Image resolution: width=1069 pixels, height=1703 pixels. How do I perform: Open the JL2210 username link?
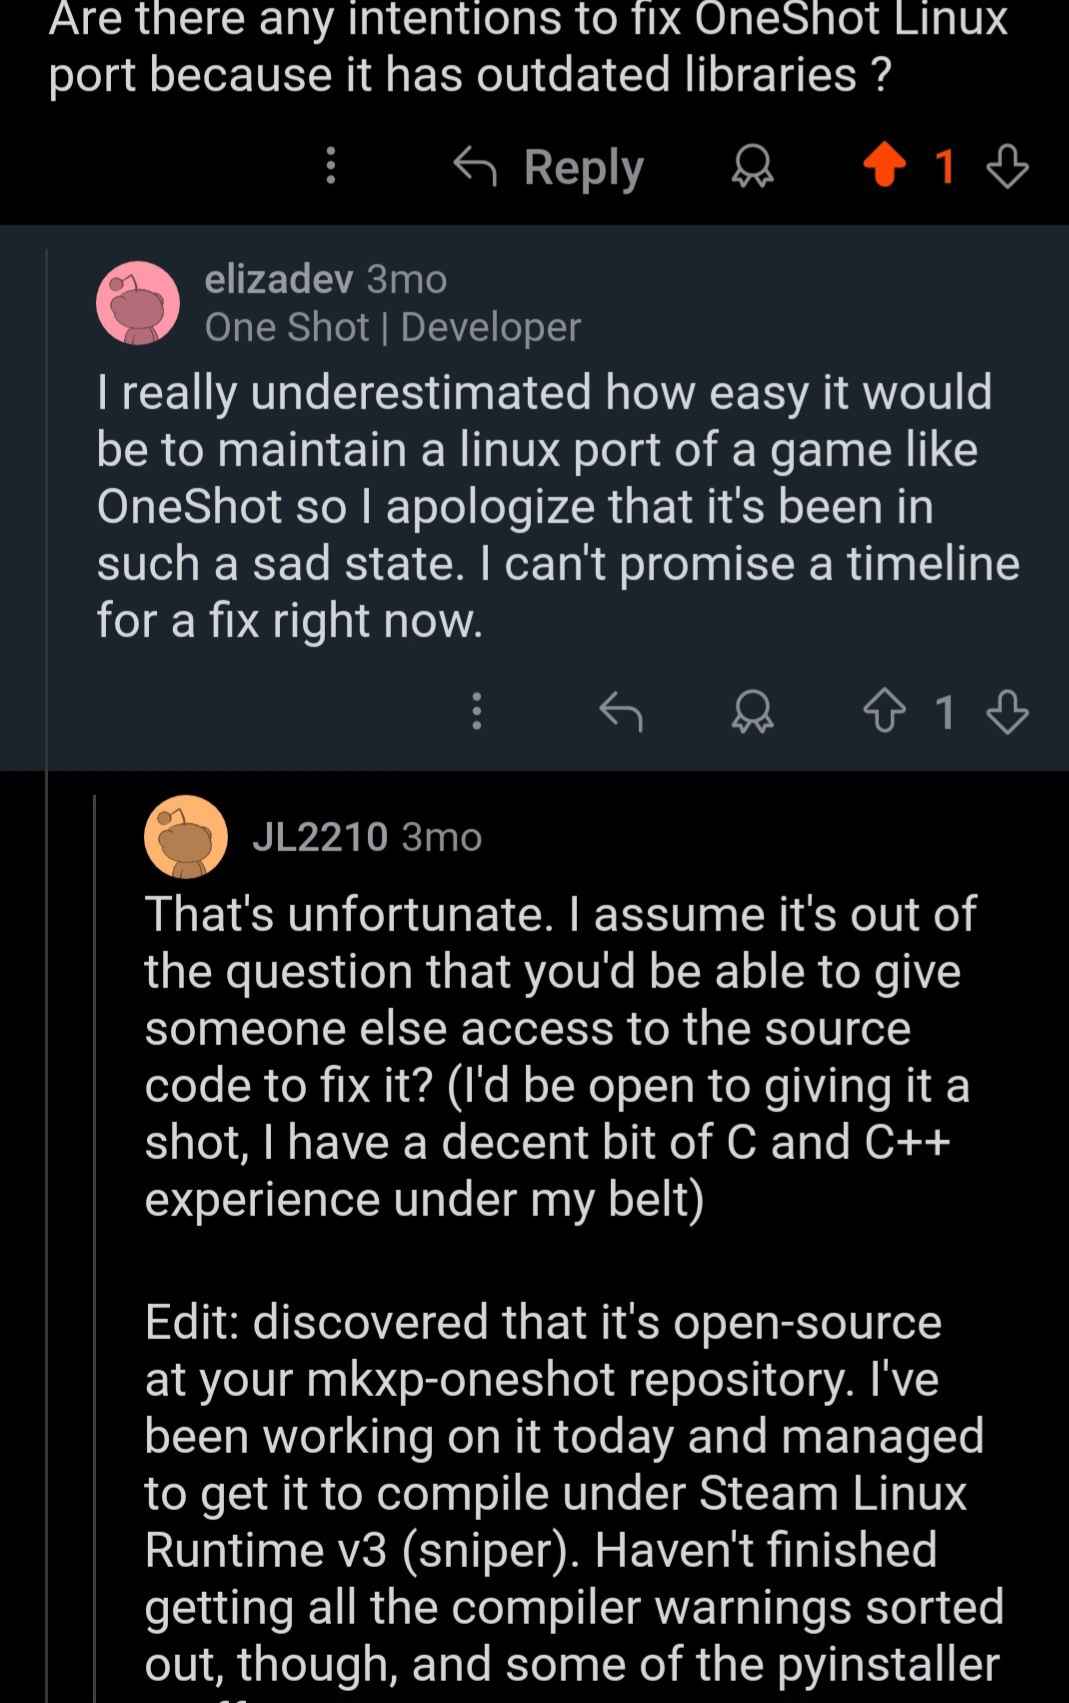point(320,836)
